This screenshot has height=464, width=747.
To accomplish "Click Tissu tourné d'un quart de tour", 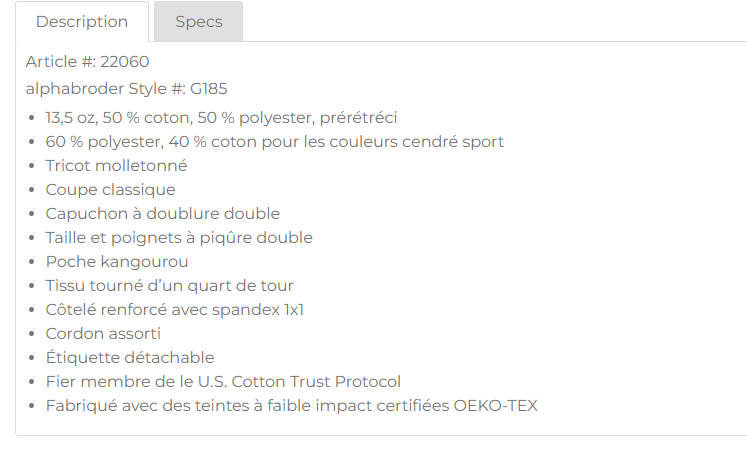I will [169, 286].
